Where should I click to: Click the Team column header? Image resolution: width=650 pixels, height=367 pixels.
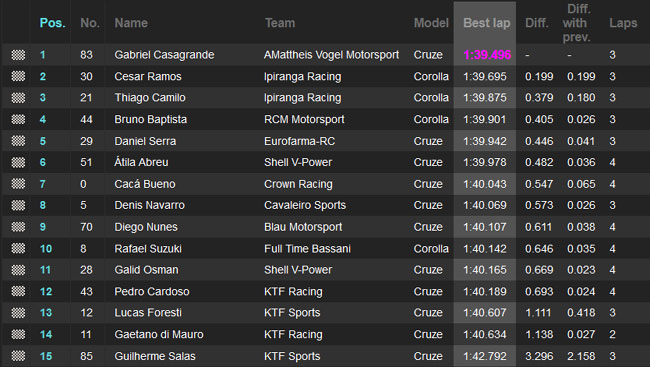coord(280,23)
